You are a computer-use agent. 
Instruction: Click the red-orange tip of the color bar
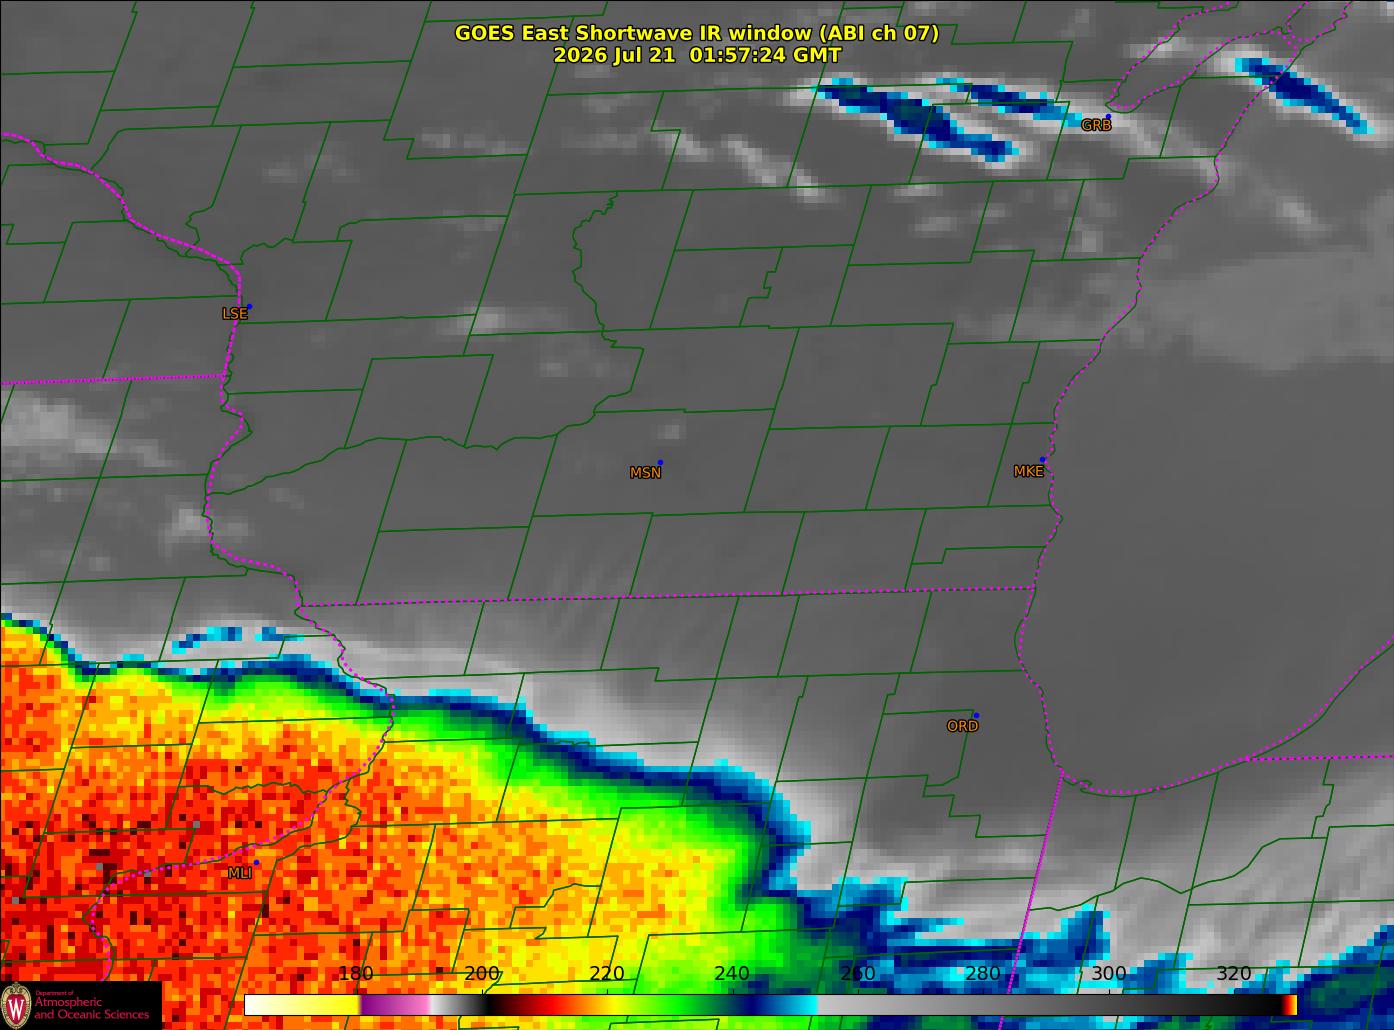[1290, 1004]
